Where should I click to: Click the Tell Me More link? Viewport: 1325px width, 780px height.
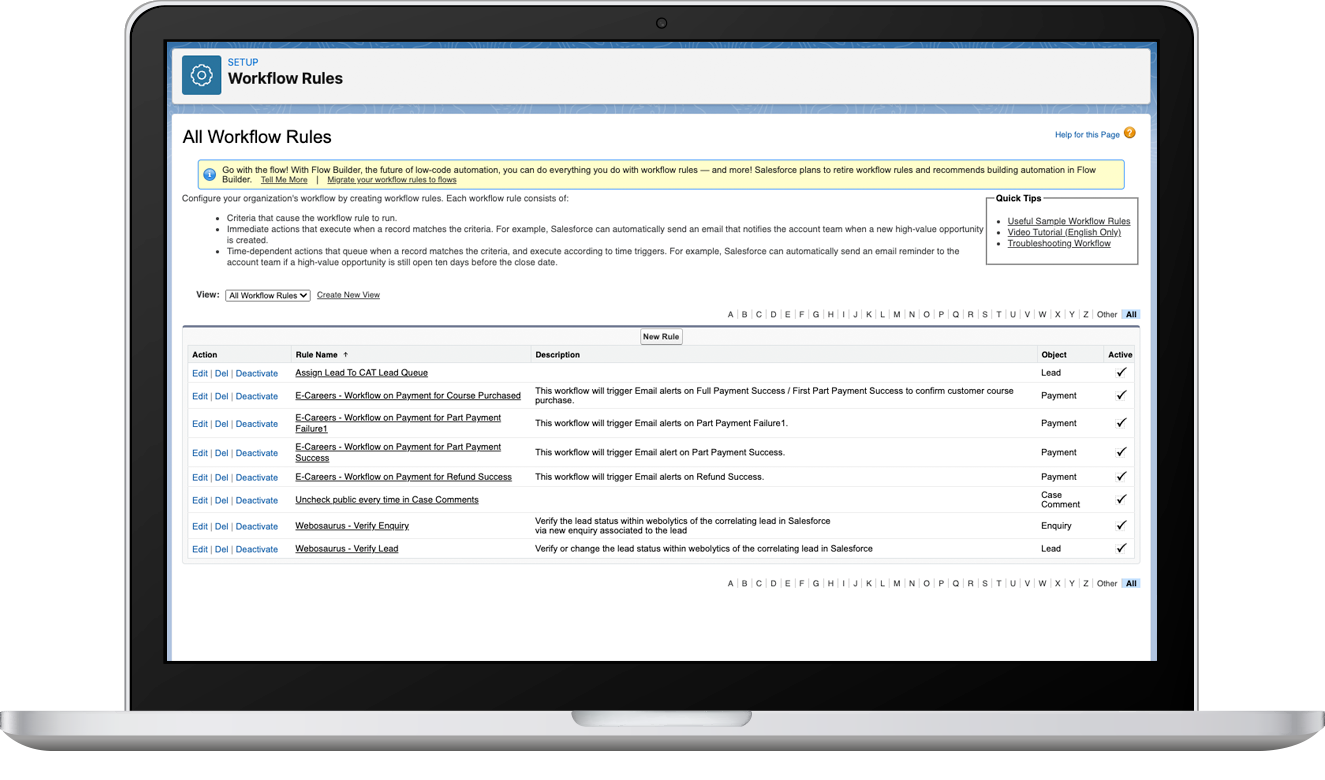point(283,179)
